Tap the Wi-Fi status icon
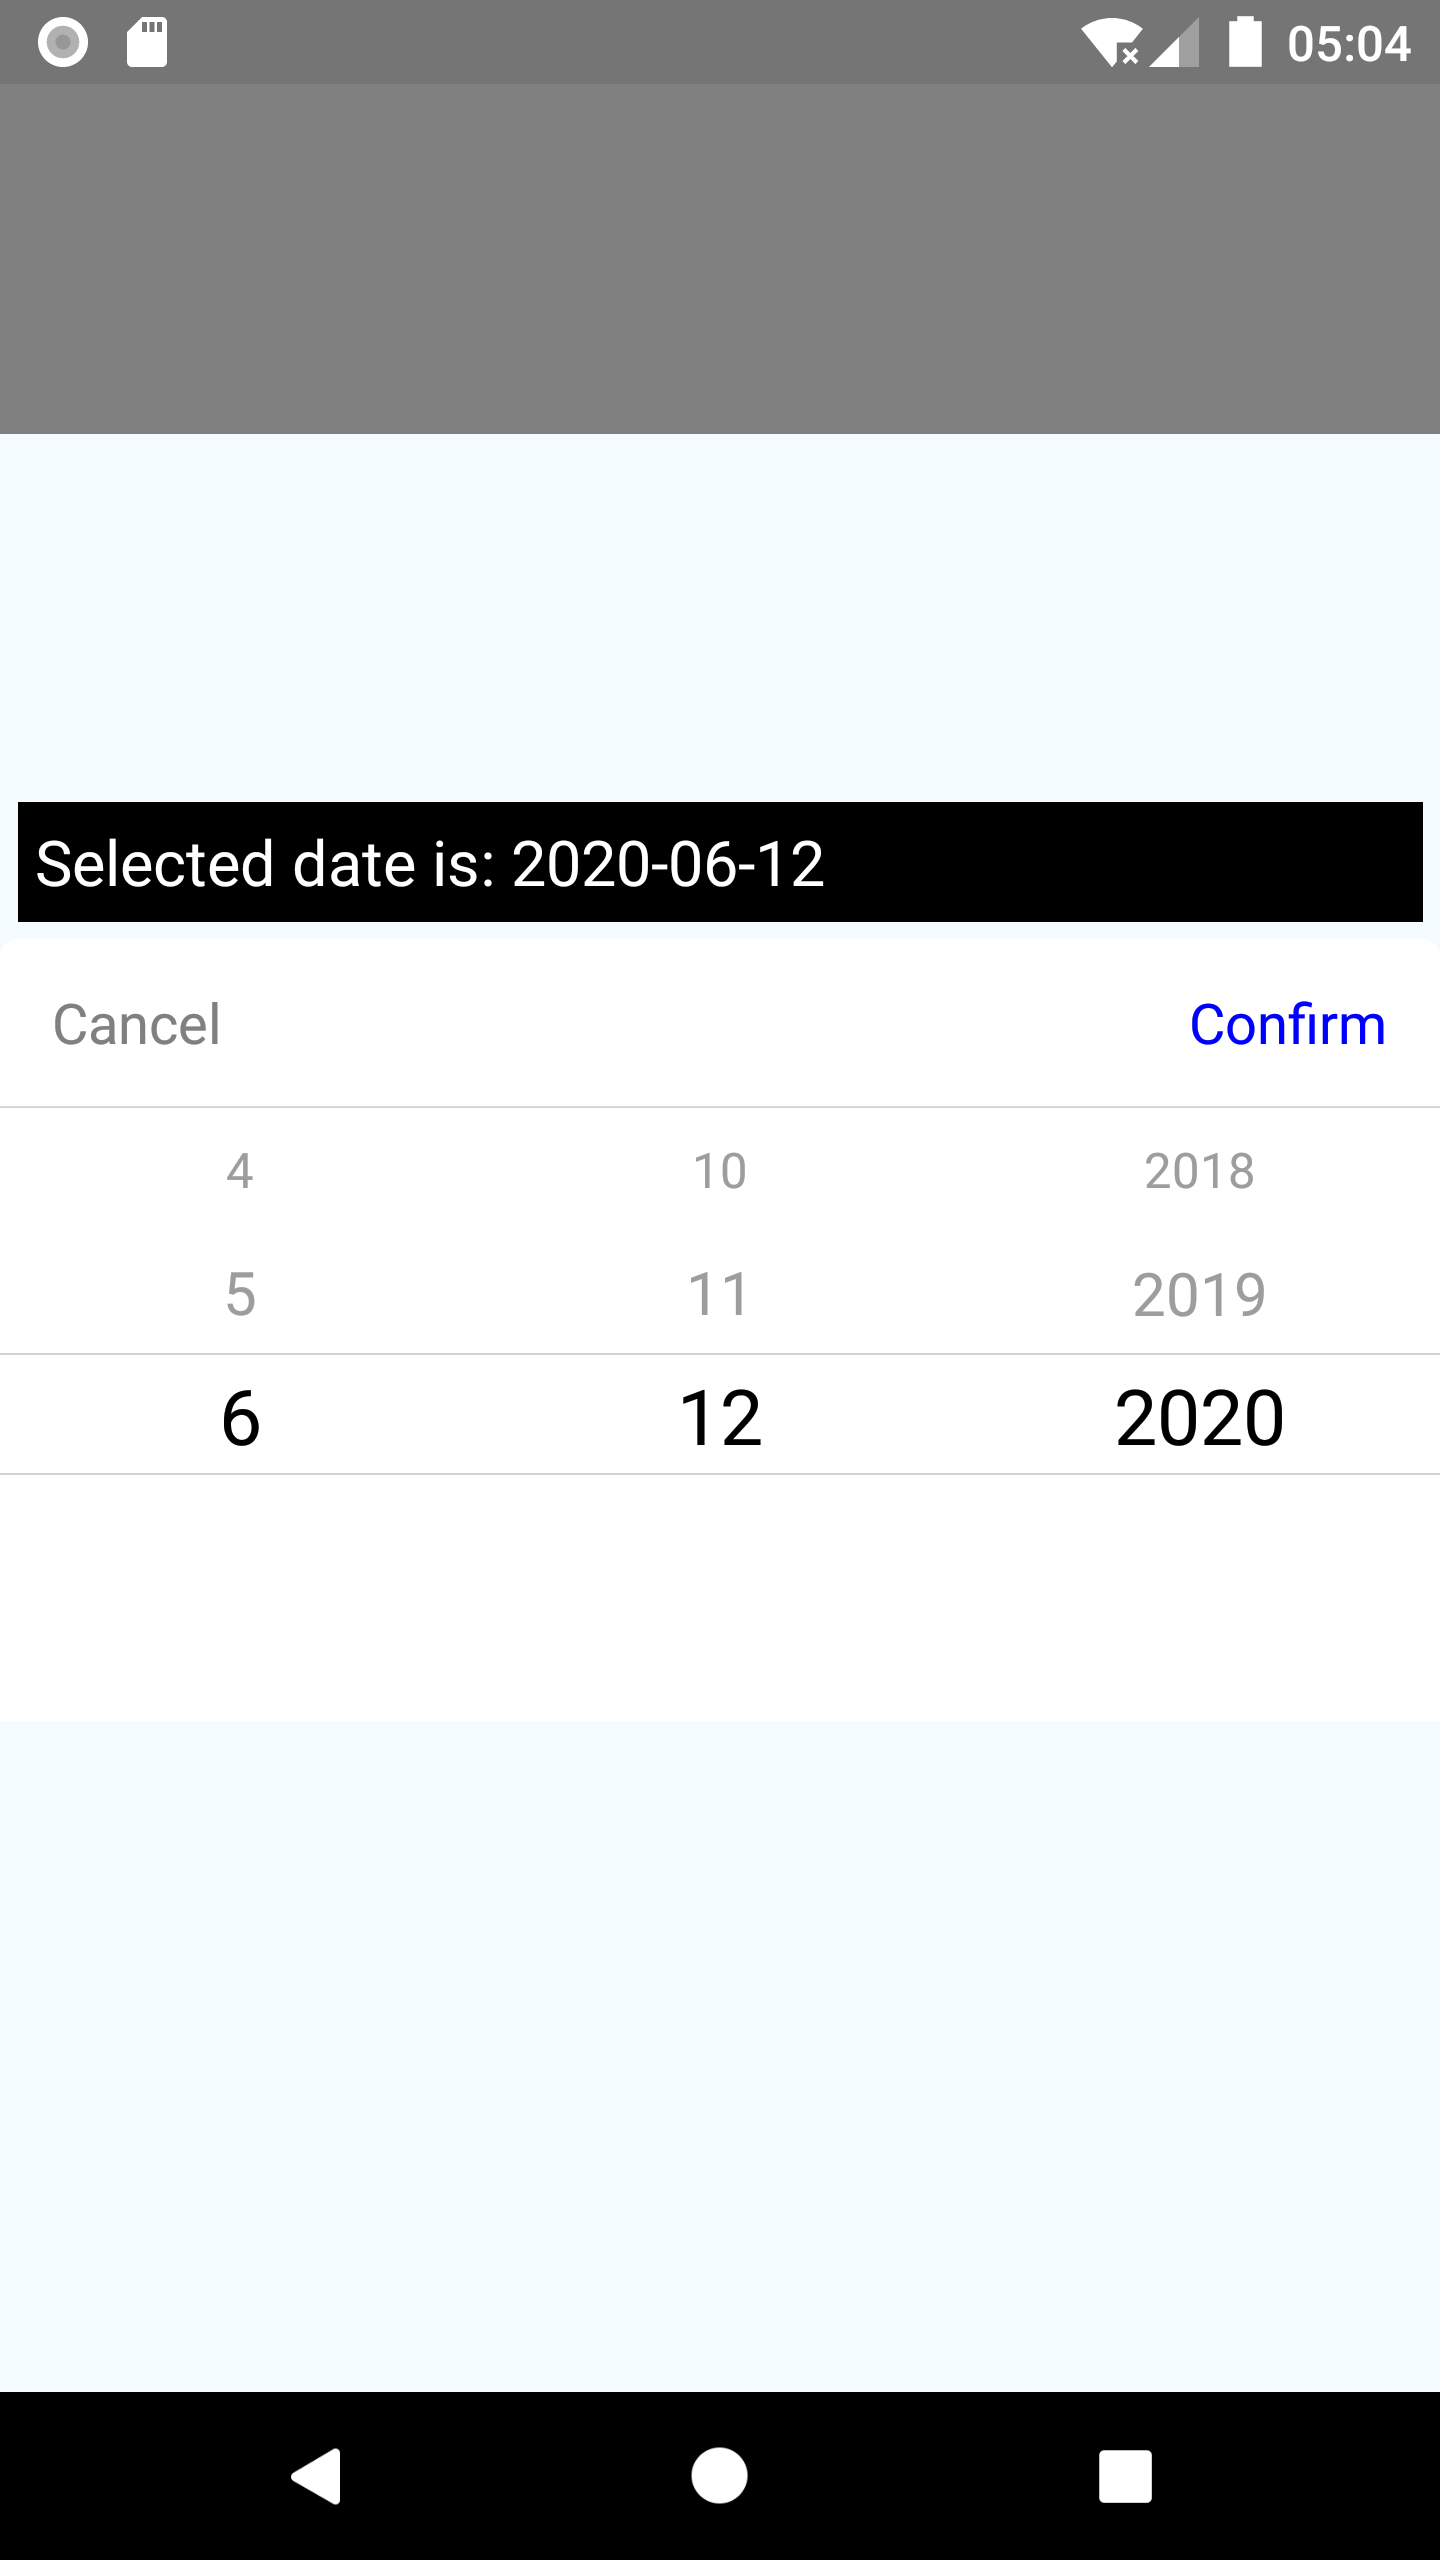Viewport: 1440px width, 2560px height. 1110,44
